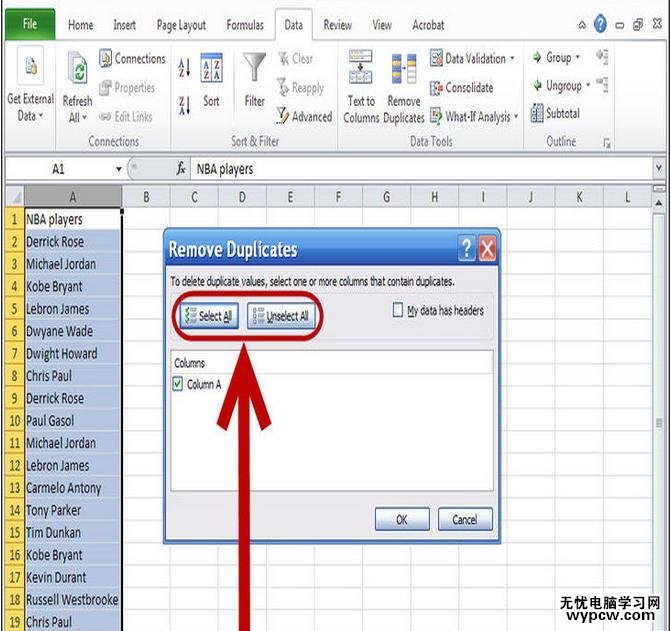671x631 pixels.
Task: Reapply the filter
Action: [x=300, y=88]
